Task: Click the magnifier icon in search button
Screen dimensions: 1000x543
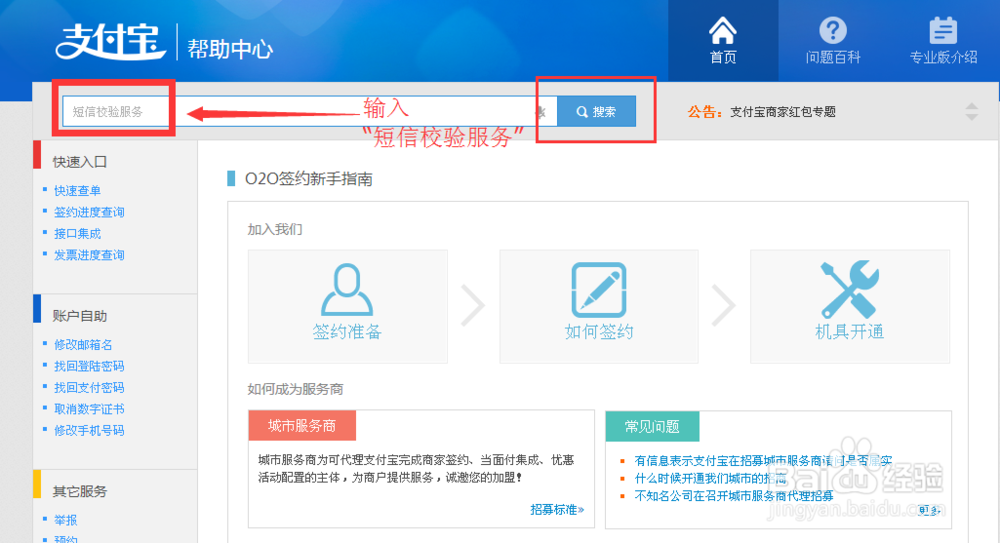Action: (582, 112)
